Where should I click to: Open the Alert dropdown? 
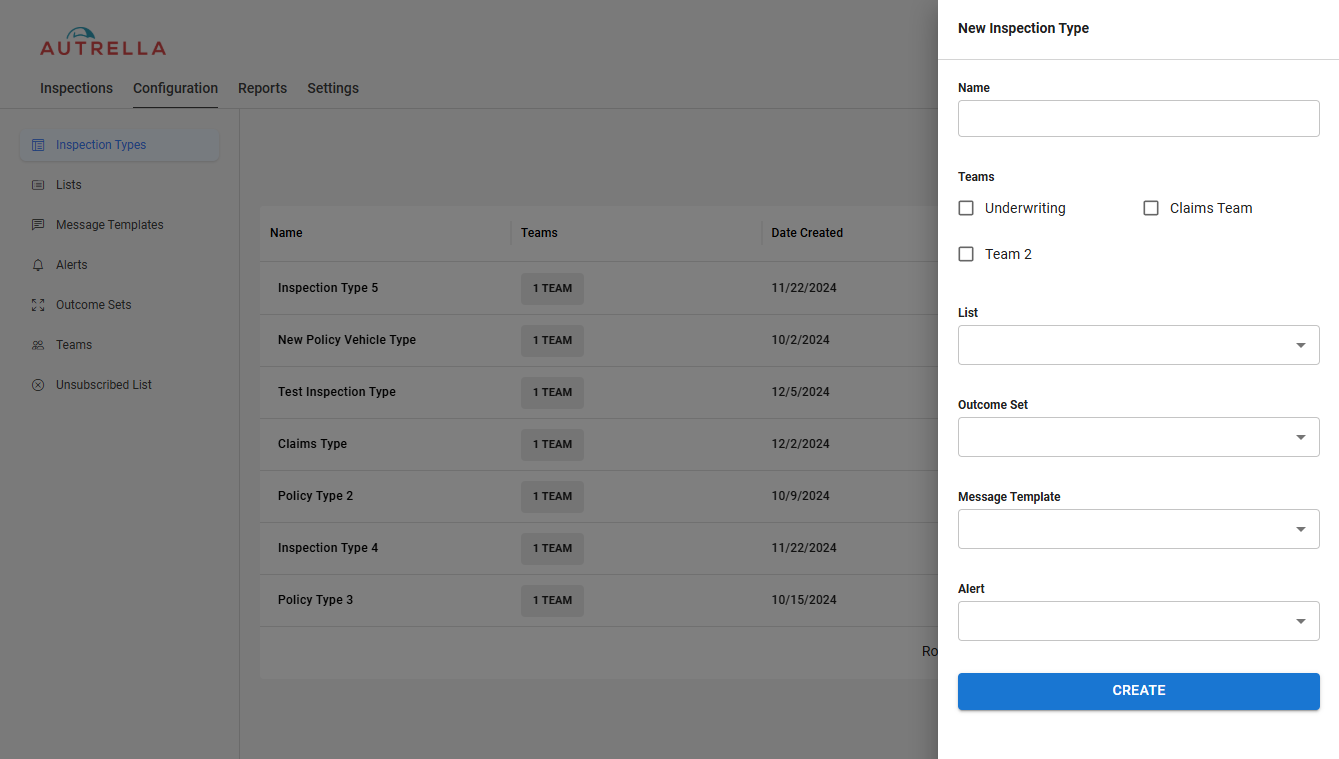point(1139,621)
